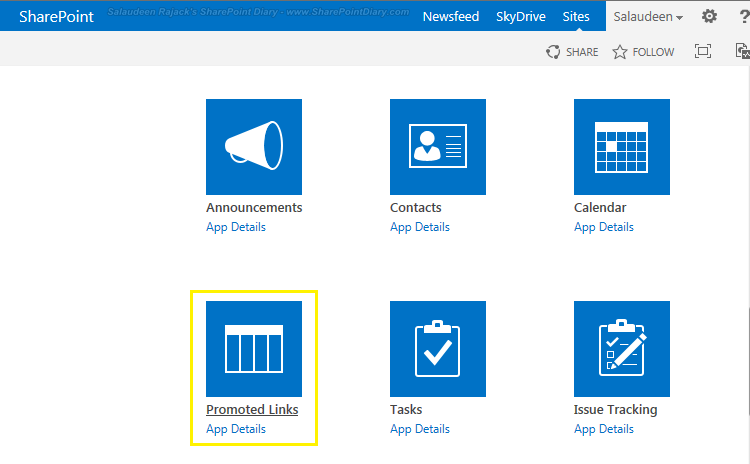Image resolution: width=750 pixels, height=464 pixels.
Task: Open App Details under Tasks
Action: pyautogui.click(x=420, y=429)
